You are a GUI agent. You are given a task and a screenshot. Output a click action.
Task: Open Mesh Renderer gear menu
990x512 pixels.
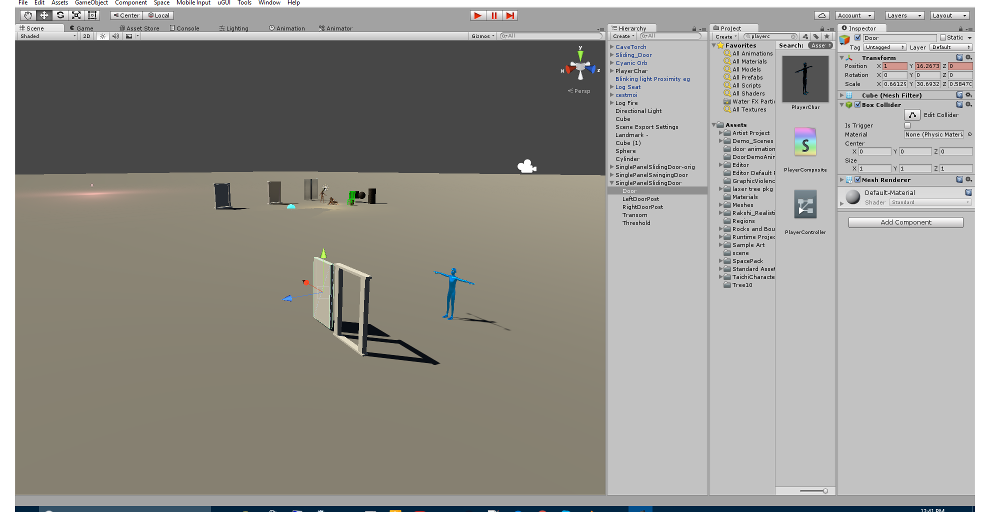click(x=969, y=180)
